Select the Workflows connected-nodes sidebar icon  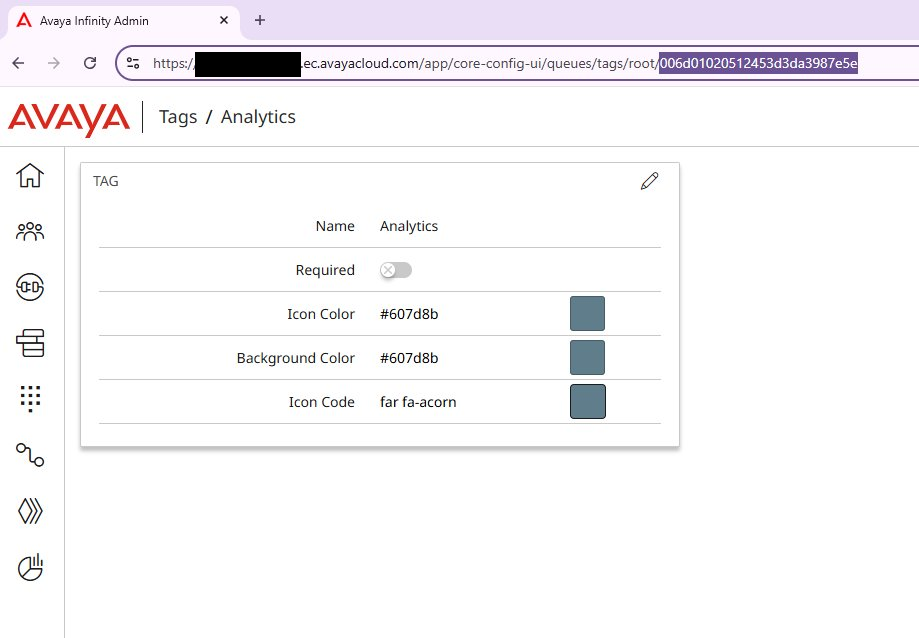coord(30,455)
